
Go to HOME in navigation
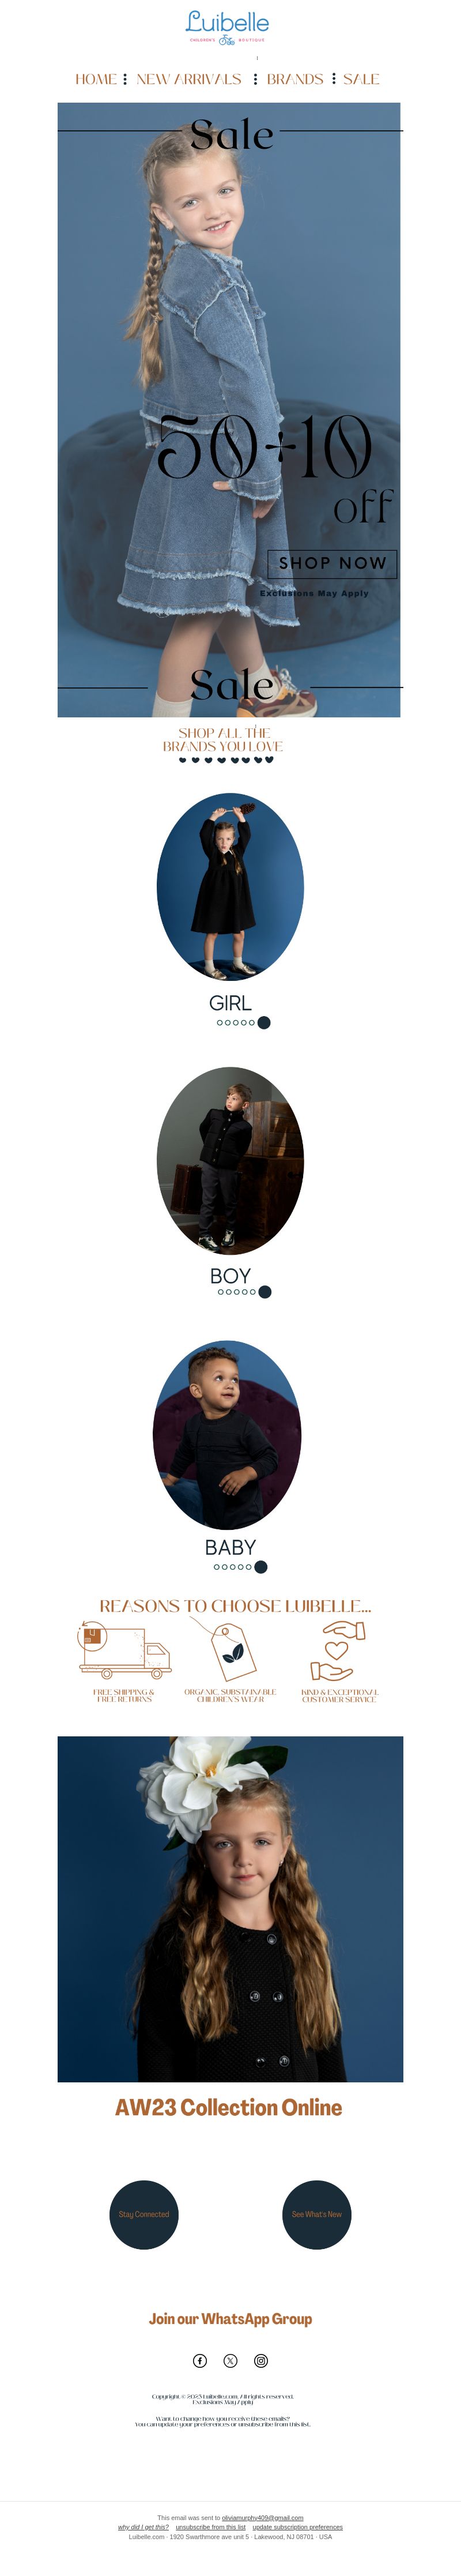tap(96, 79)
